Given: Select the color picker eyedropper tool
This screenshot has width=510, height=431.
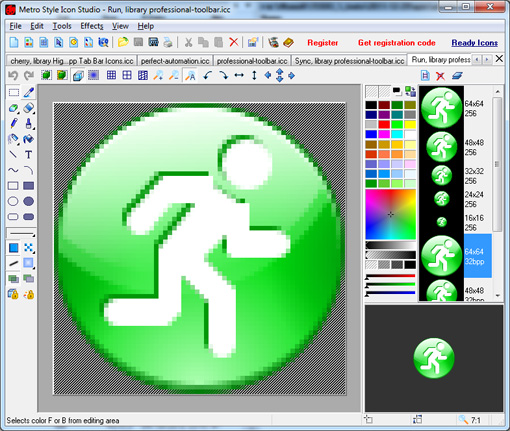Looking at the screenshot, I should tap(29, 93).
